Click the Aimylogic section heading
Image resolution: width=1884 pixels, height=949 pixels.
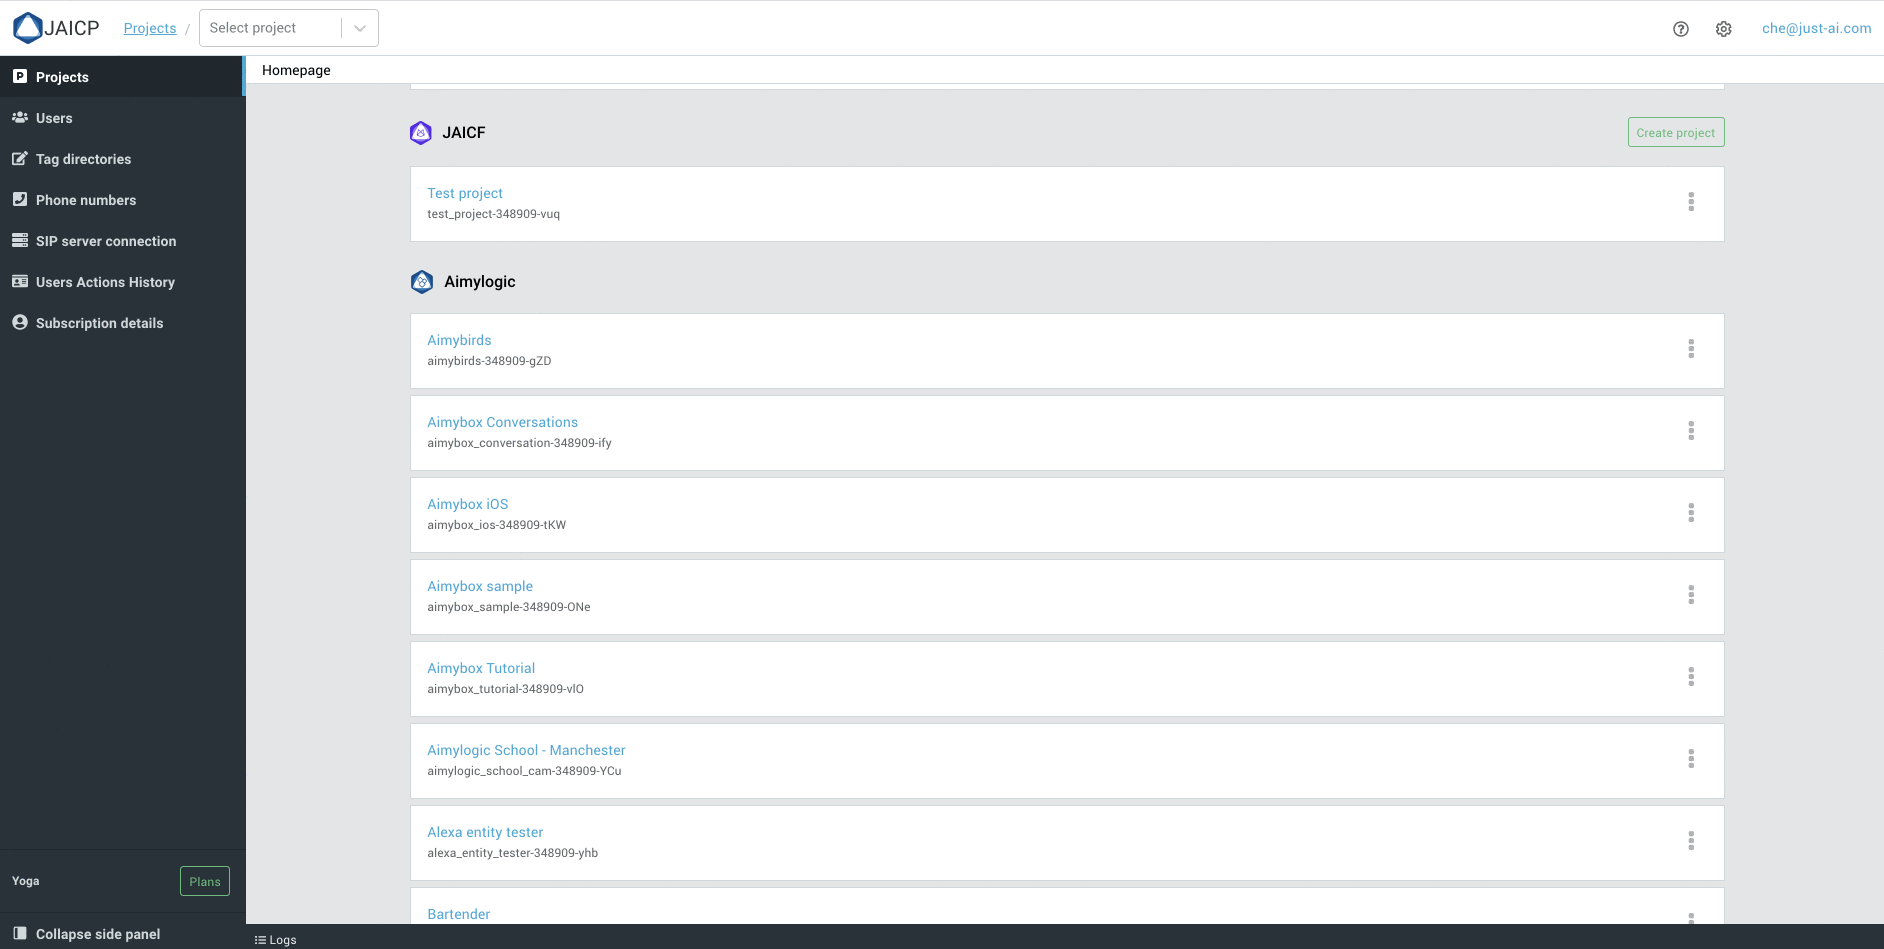pyautogui.click(x=480, y=281)
